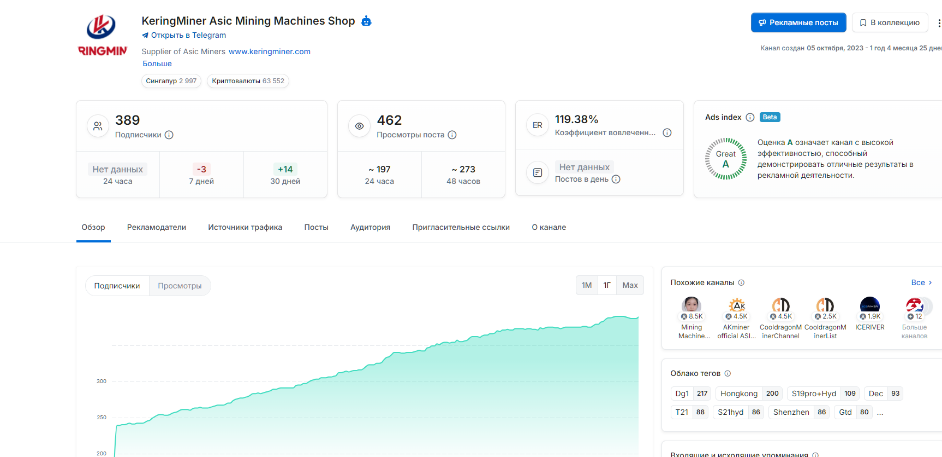This screenshot has height=457, width=942.
Task: Go to the 'Посты' tab
Action: pos(316,228)
